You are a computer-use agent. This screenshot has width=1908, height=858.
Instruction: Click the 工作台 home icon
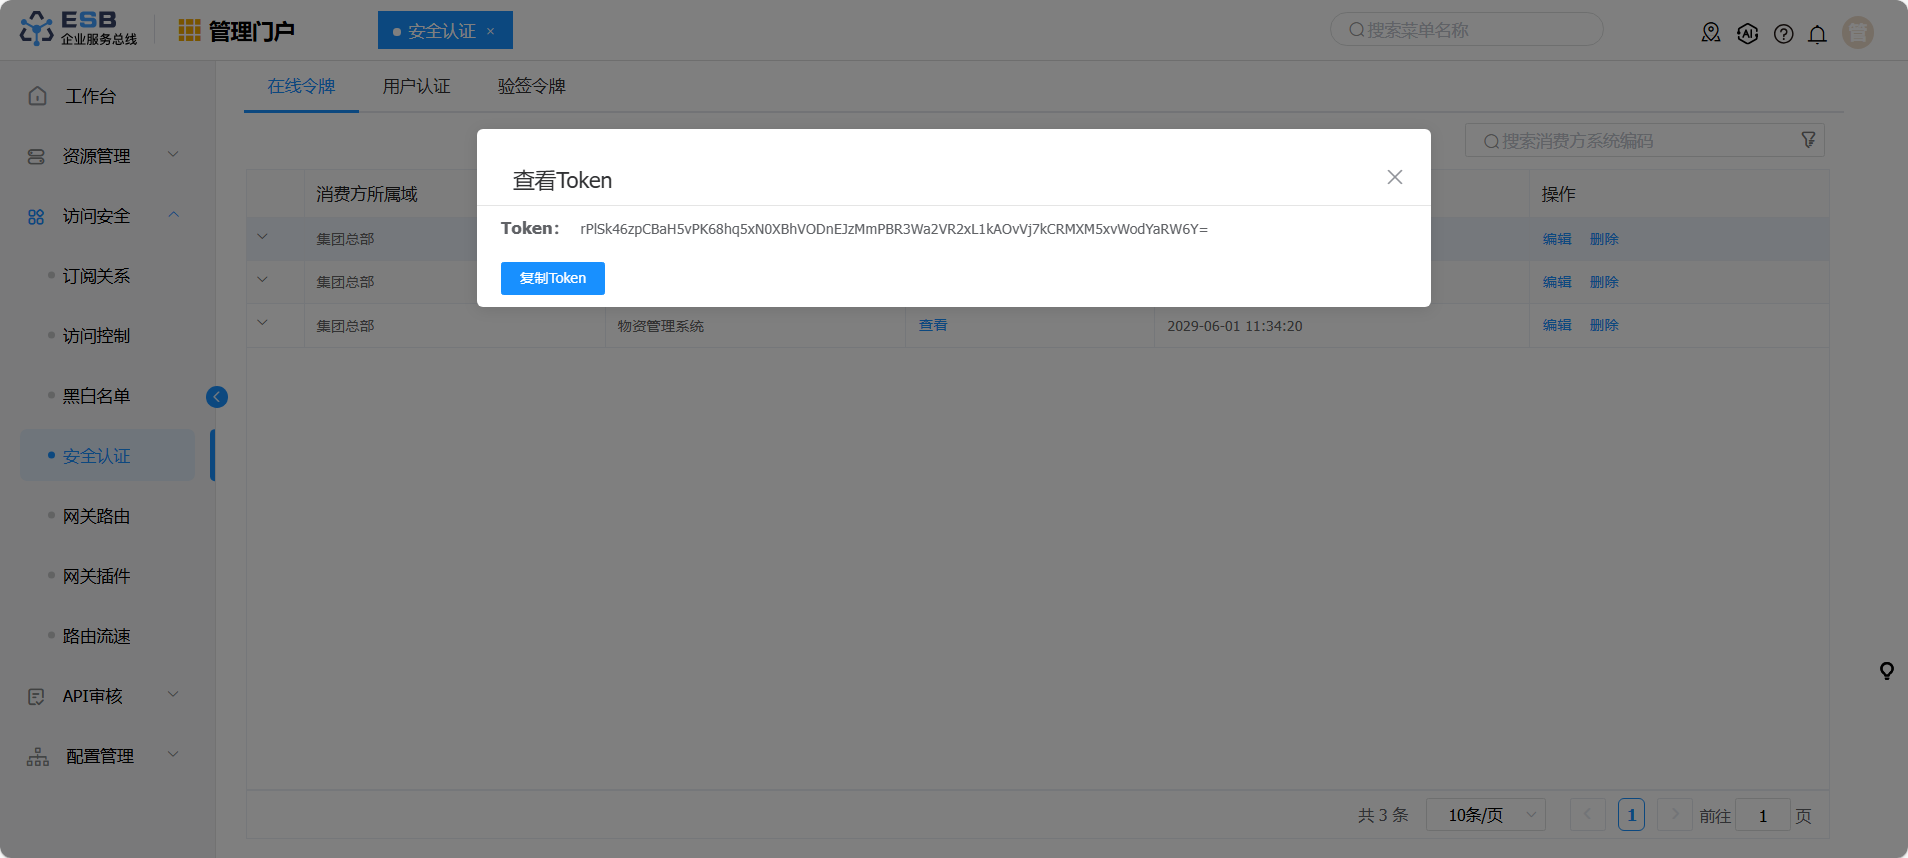click(38, 96)
